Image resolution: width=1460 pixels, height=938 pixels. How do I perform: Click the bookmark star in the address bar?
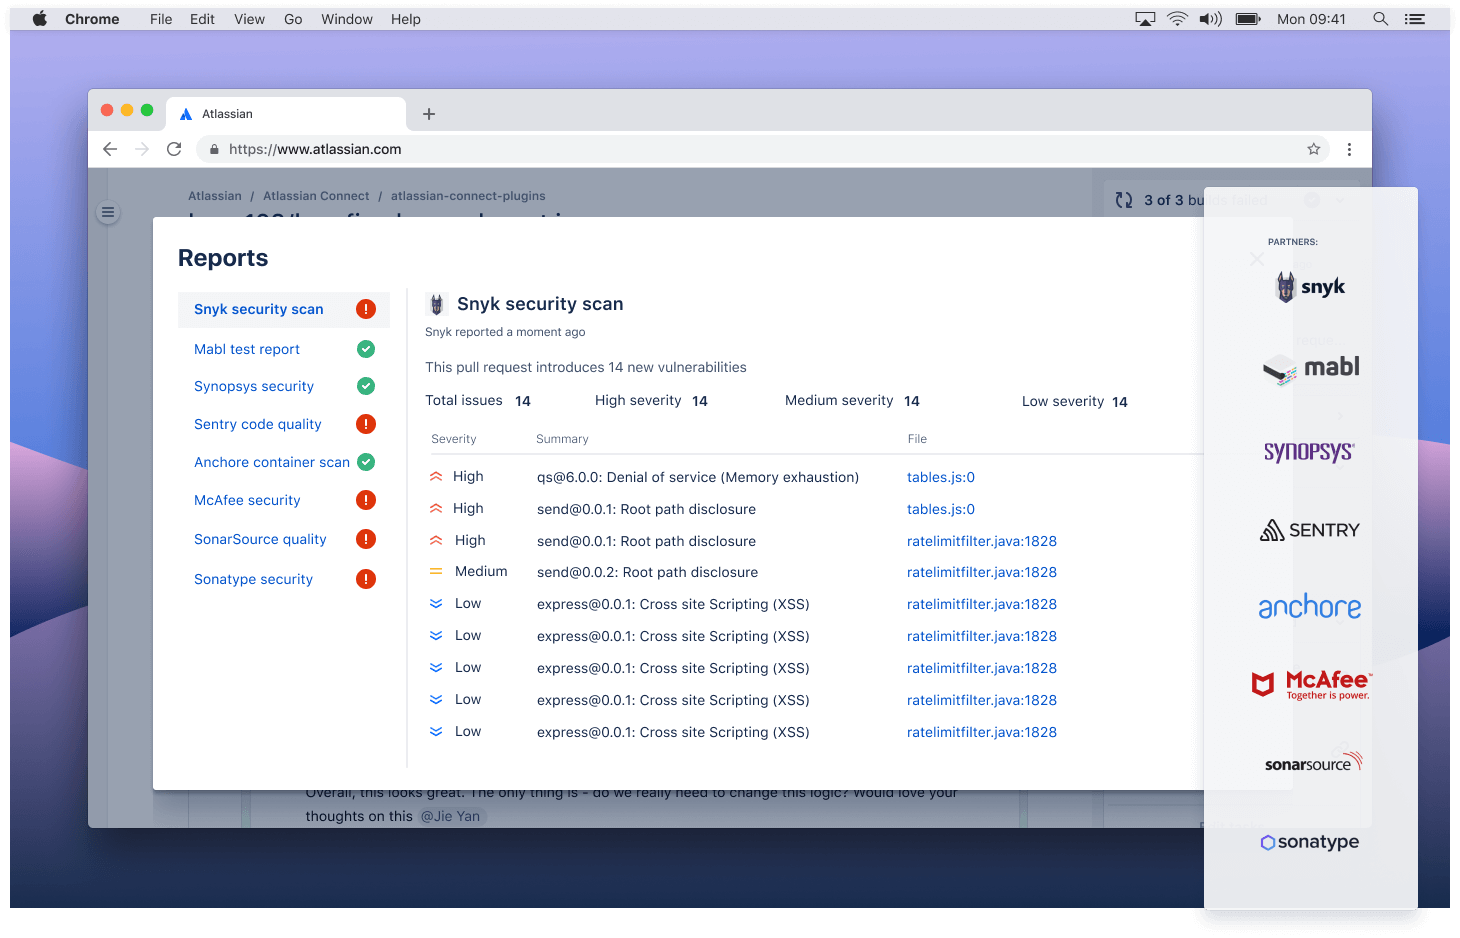tap(1313, 148)
